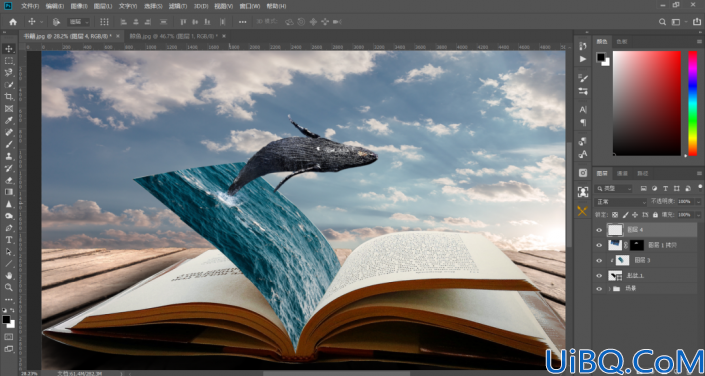Change the screen mode button
This screenshot has width=705, height=376.
coord(9,349)
